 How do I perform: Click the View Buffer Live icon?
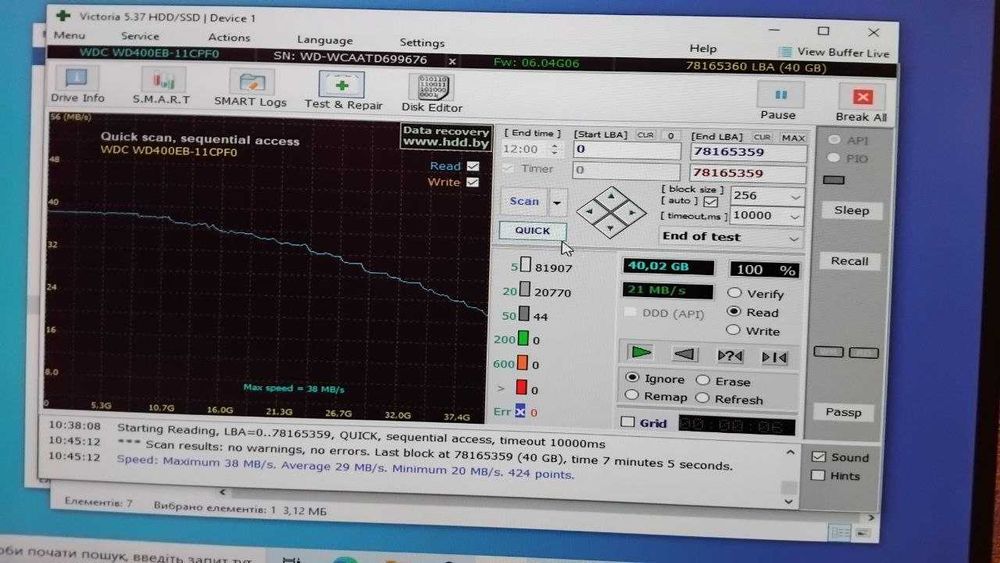coord(785,52)
